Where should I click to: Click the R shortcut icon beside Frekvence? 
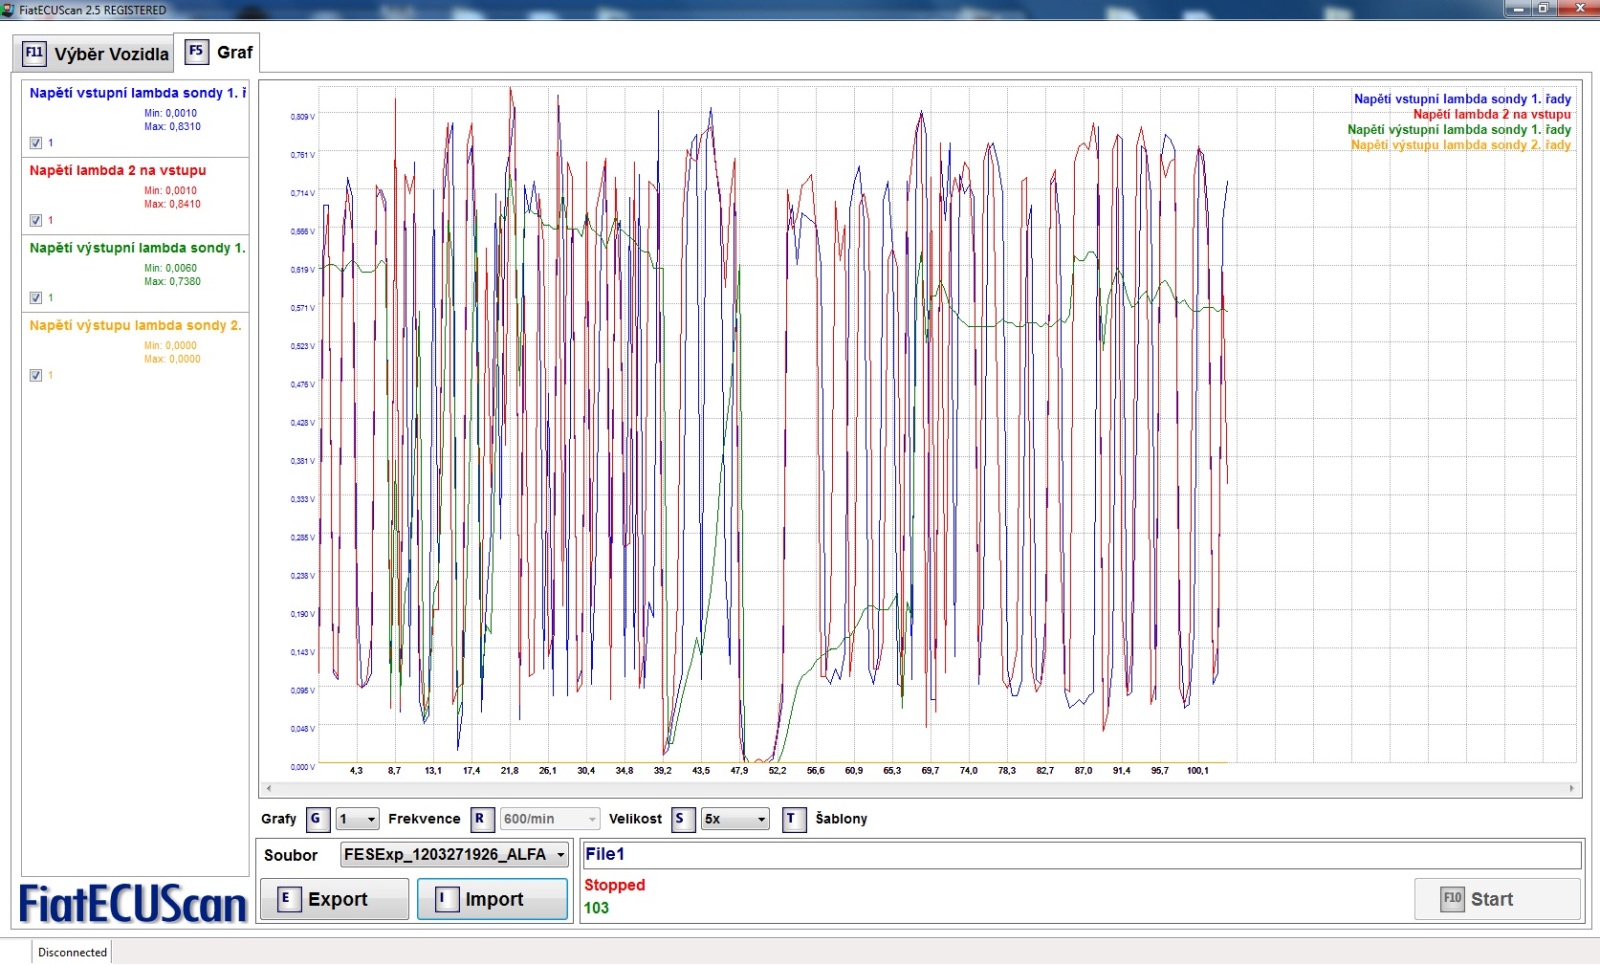[481, 819]
